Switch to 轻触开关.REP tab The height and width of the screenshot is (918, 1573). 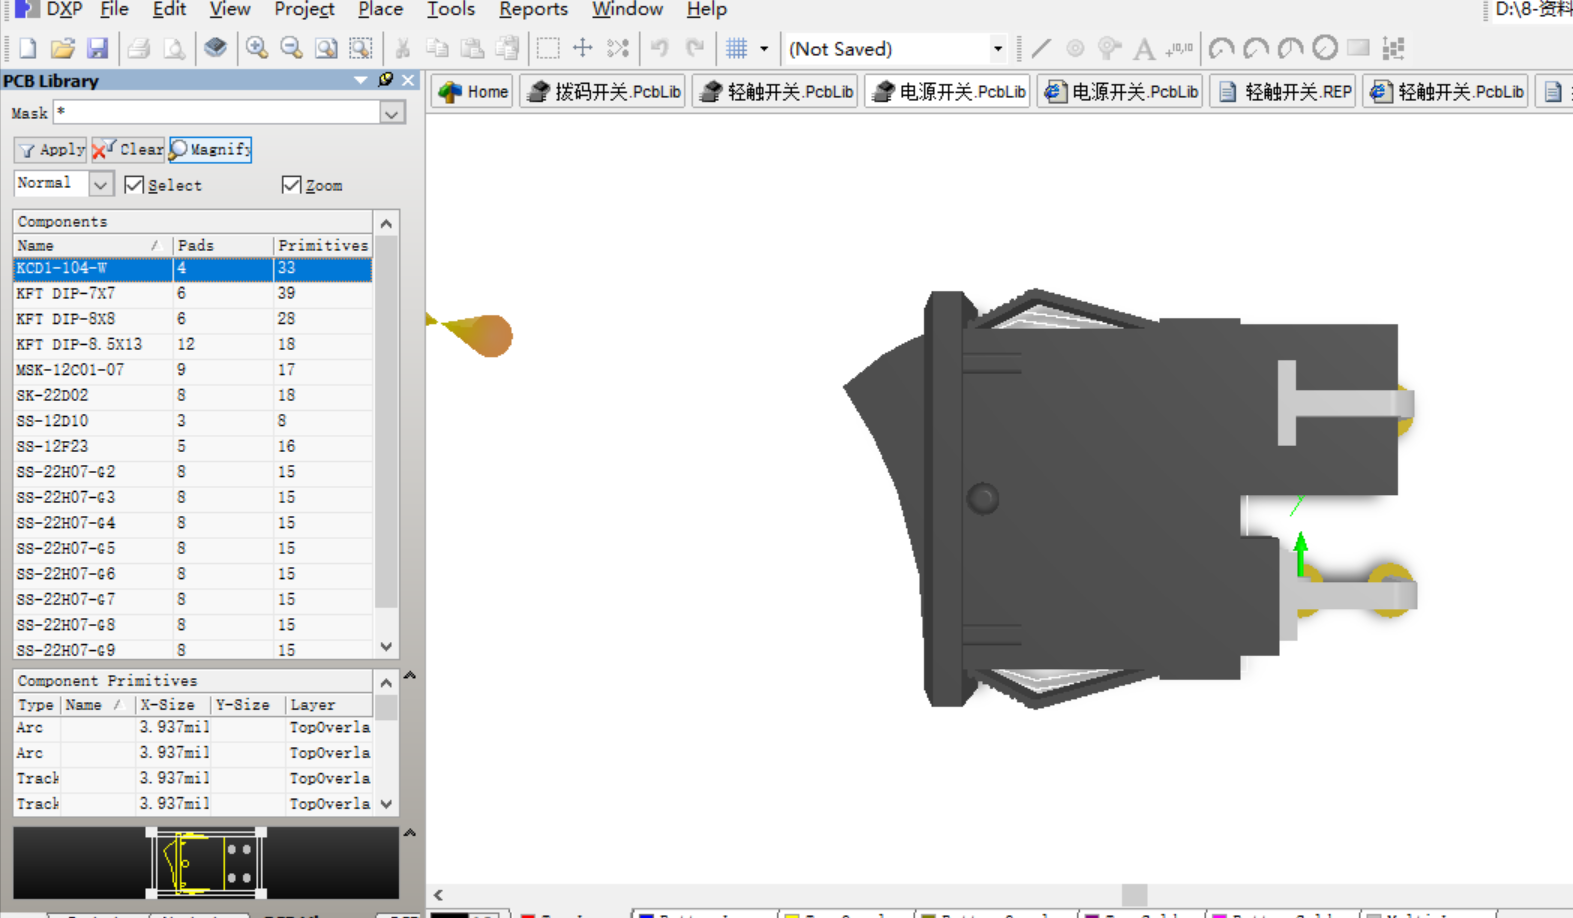(1284, 92)
